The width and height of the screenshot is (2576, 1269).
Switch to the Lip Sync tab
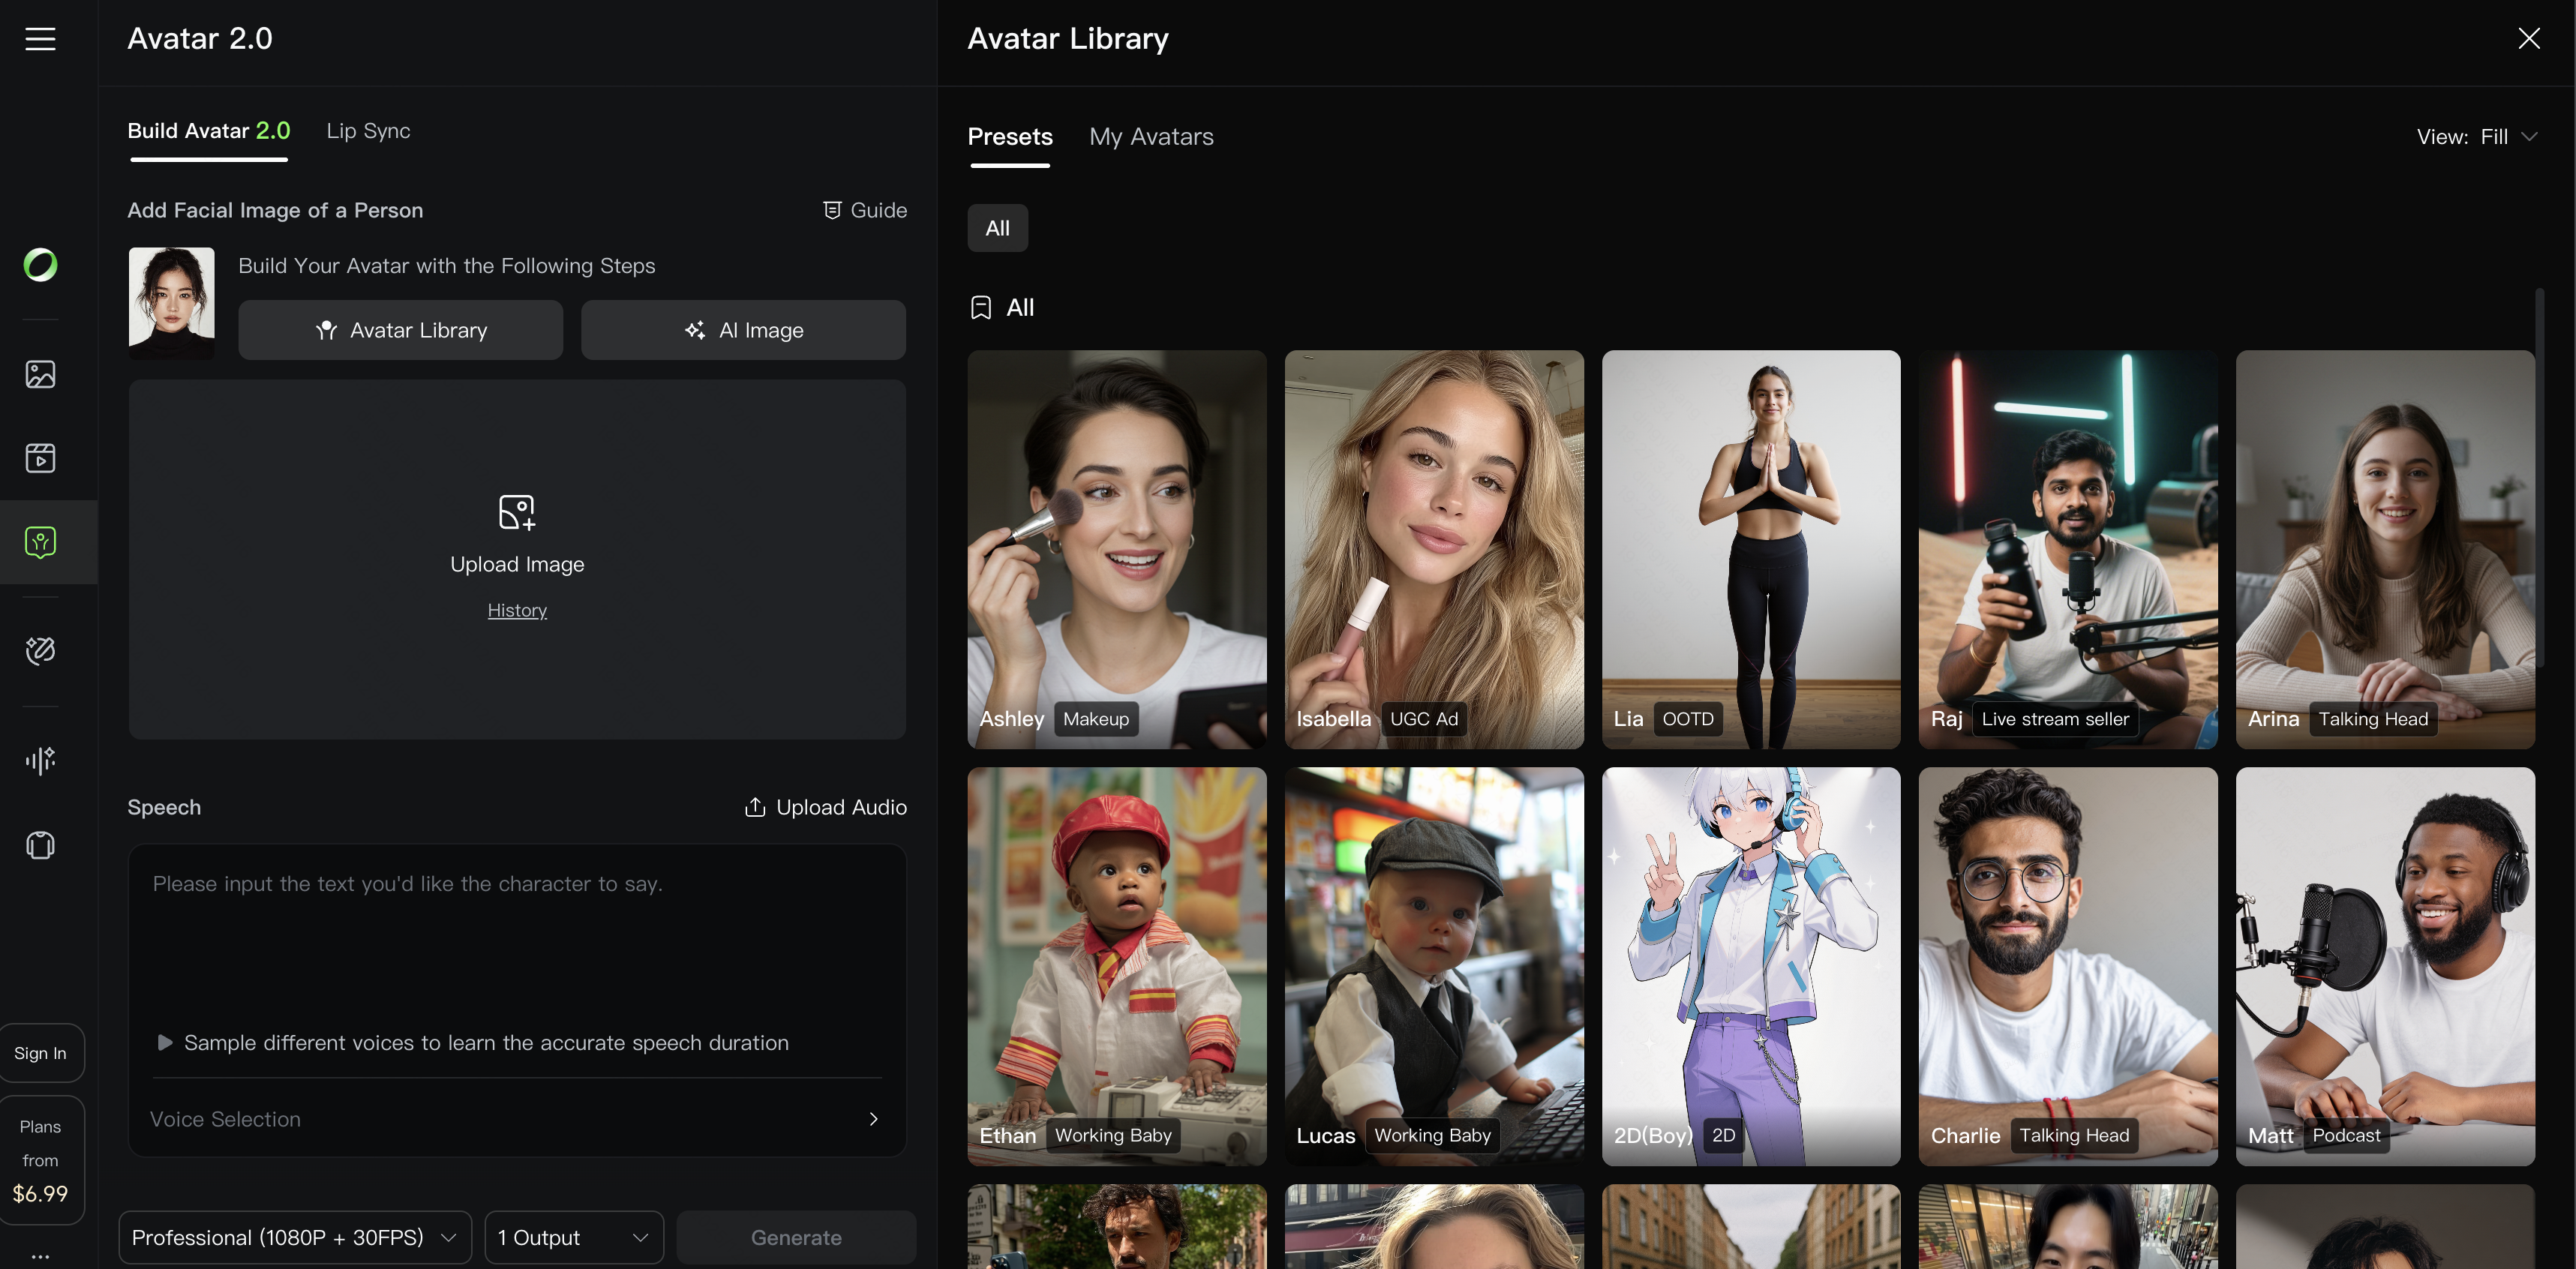click(x=368, y=131)
